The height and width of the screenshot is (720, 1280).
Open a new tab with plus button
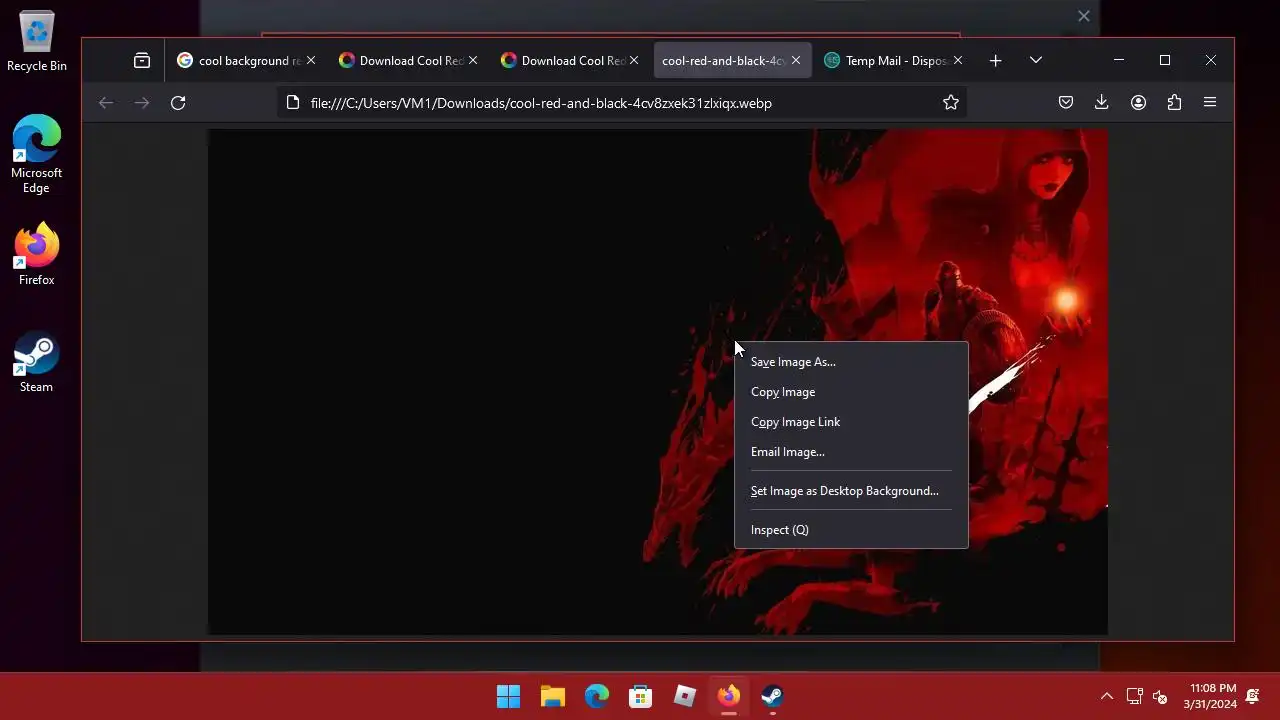995,61
